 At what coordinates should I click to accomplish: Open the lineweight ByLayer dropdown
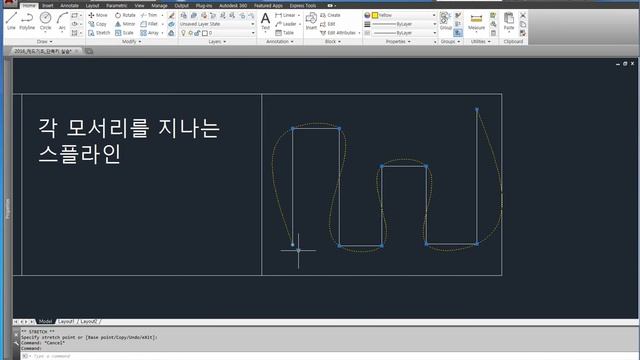click(x=404, y=24)
